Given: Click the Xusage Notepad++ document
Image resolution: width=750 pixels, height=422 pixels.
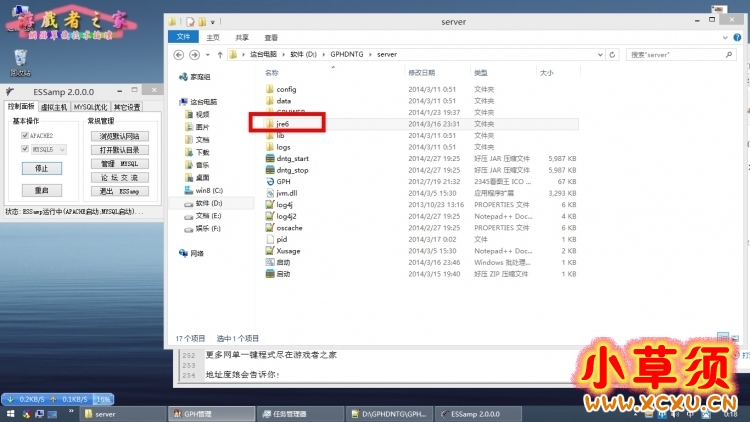Looking at the screenshot, I should pos(288,251).
